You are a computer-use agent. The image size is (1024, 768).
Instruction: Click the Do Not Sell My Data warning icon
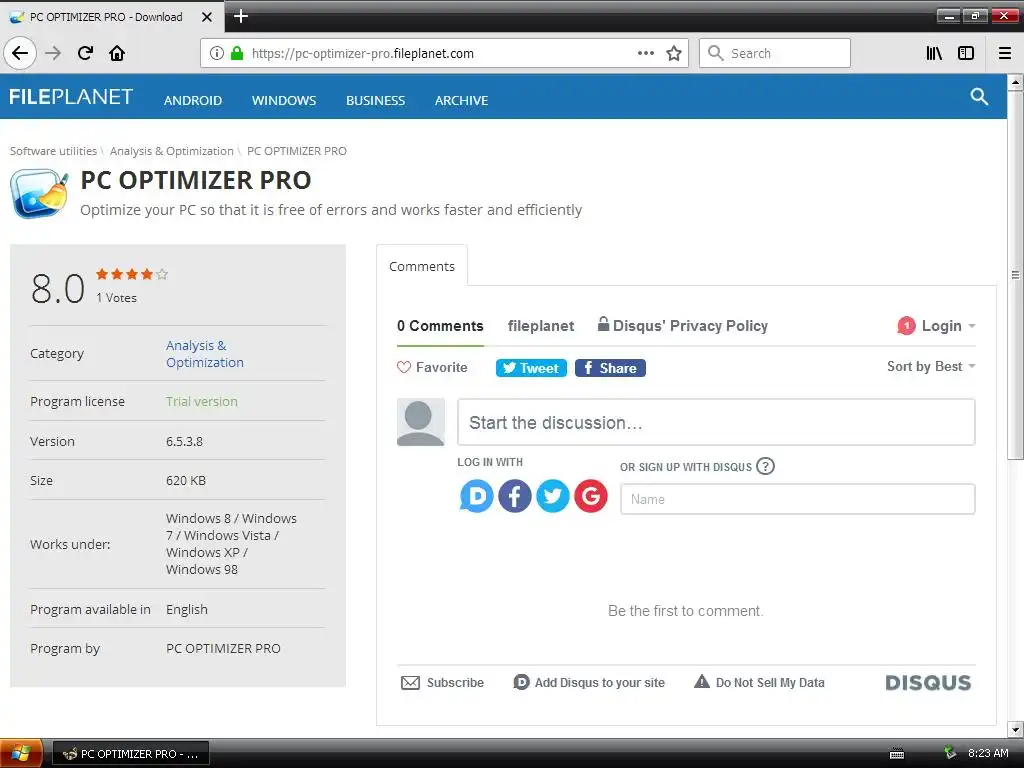702,682
